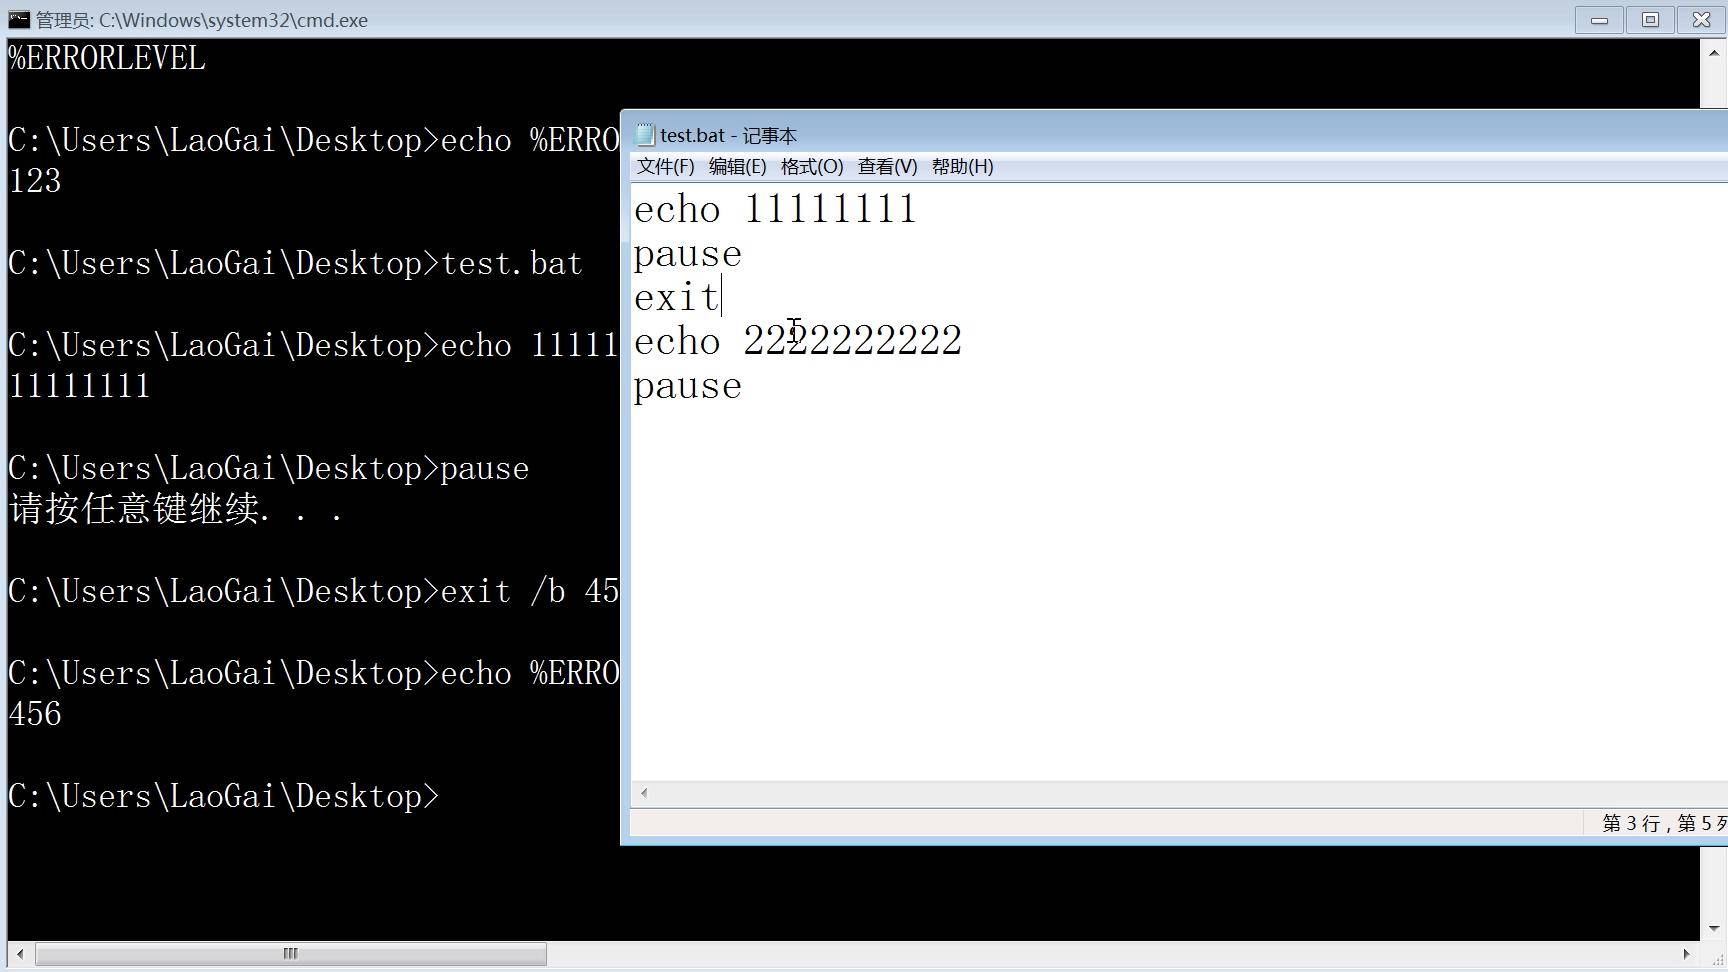
Task: Click the 'pause' command line in cmd
Action: point(268,468)
